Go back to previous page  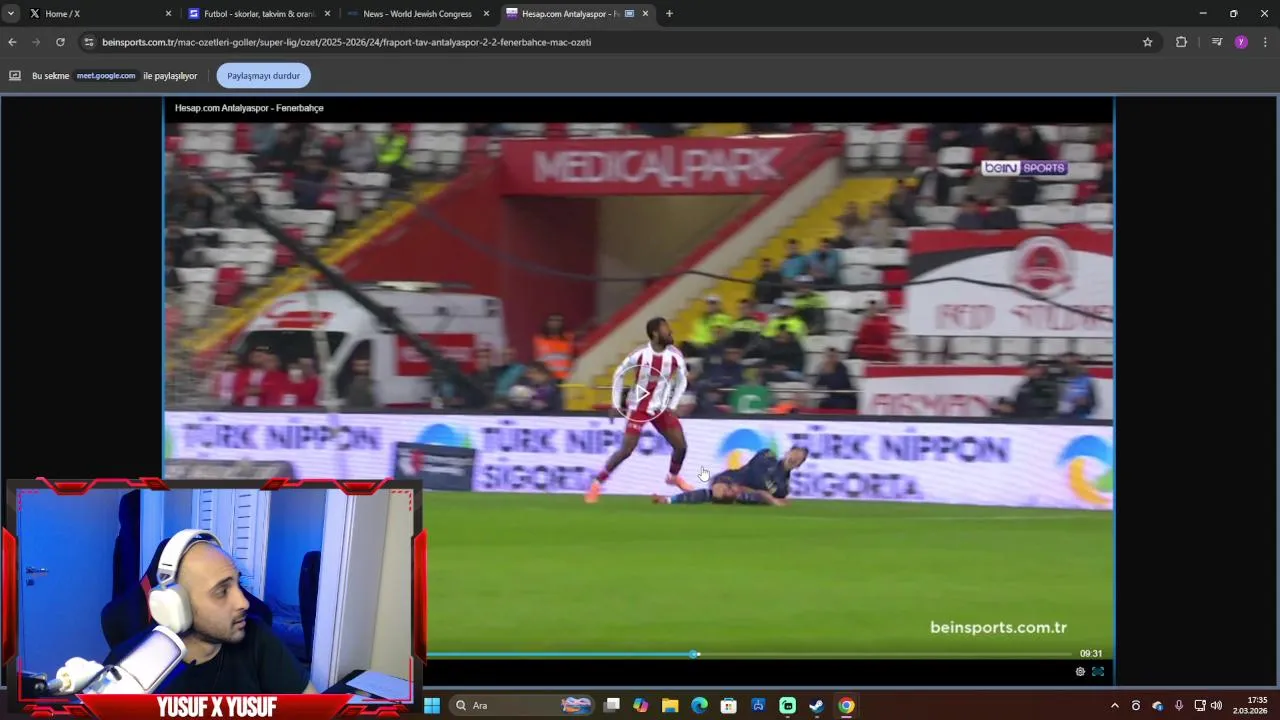12,42
